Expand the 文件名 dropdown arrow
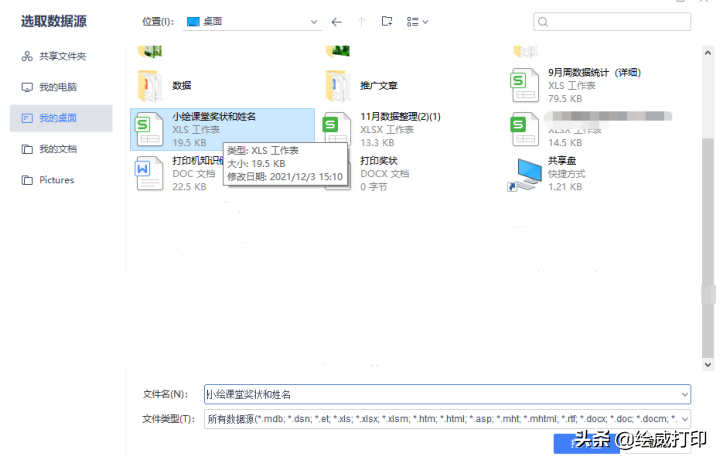 [x=685, y=394]
